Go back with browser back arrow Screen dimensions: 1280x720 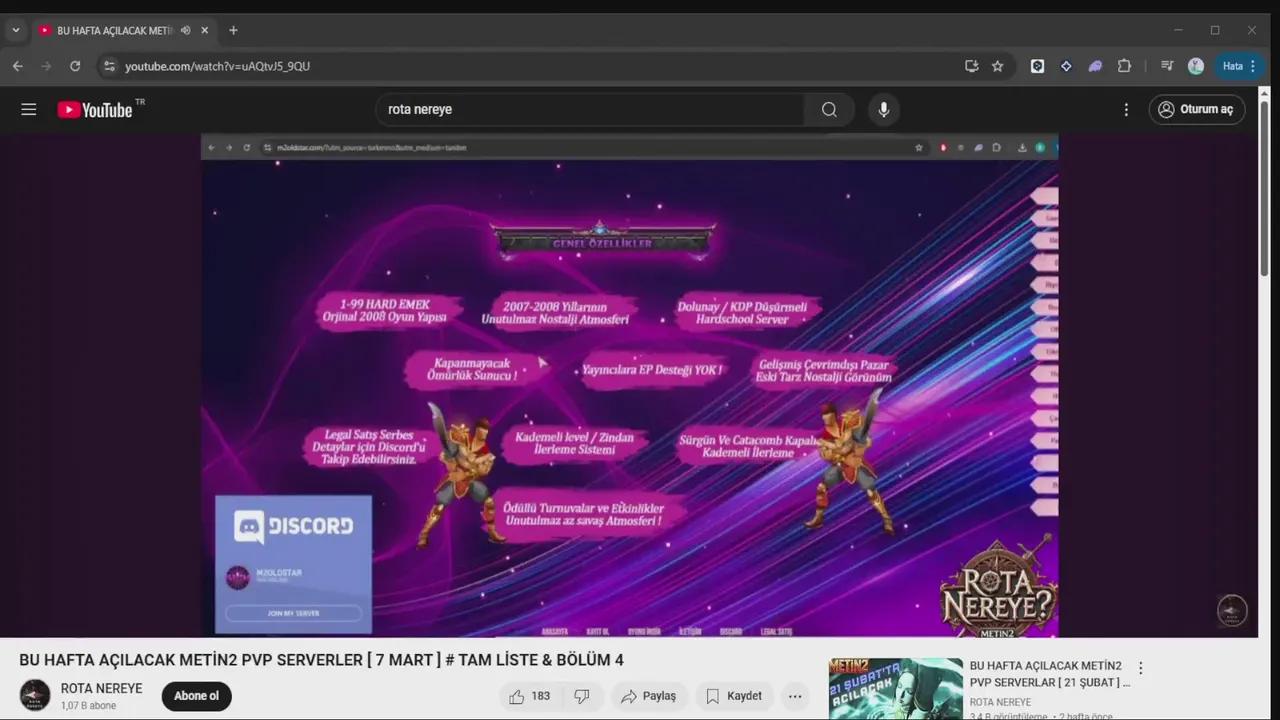[x=18, y=66]
